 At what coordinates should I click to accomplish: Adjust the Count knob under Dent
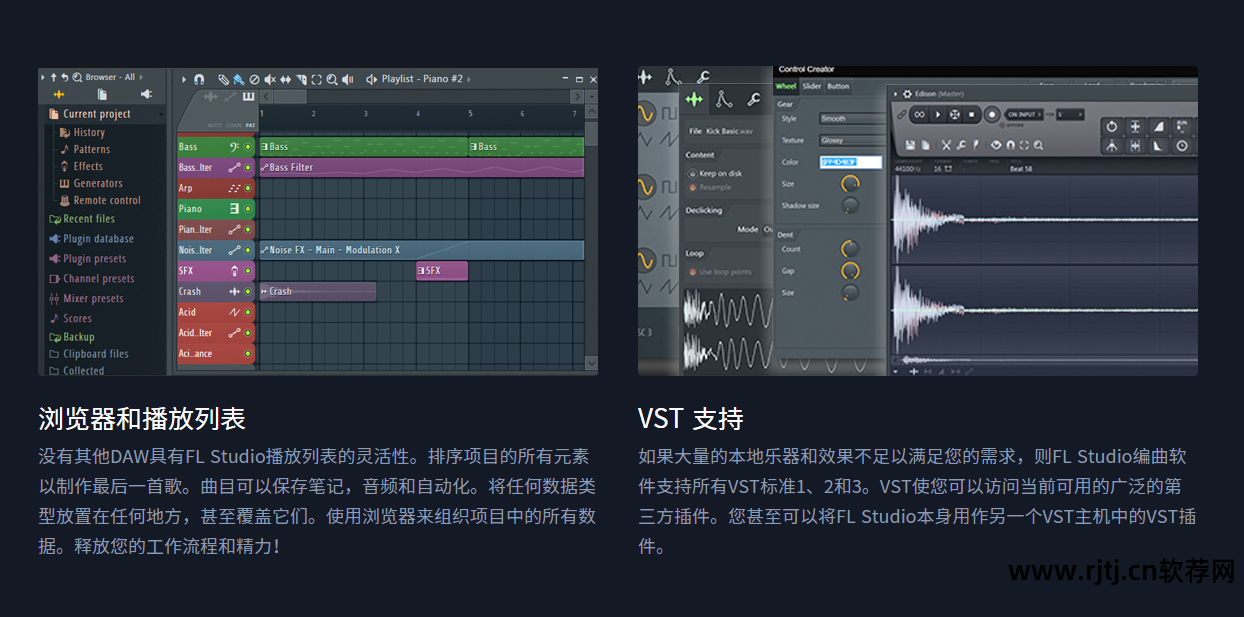pos(850,248)
